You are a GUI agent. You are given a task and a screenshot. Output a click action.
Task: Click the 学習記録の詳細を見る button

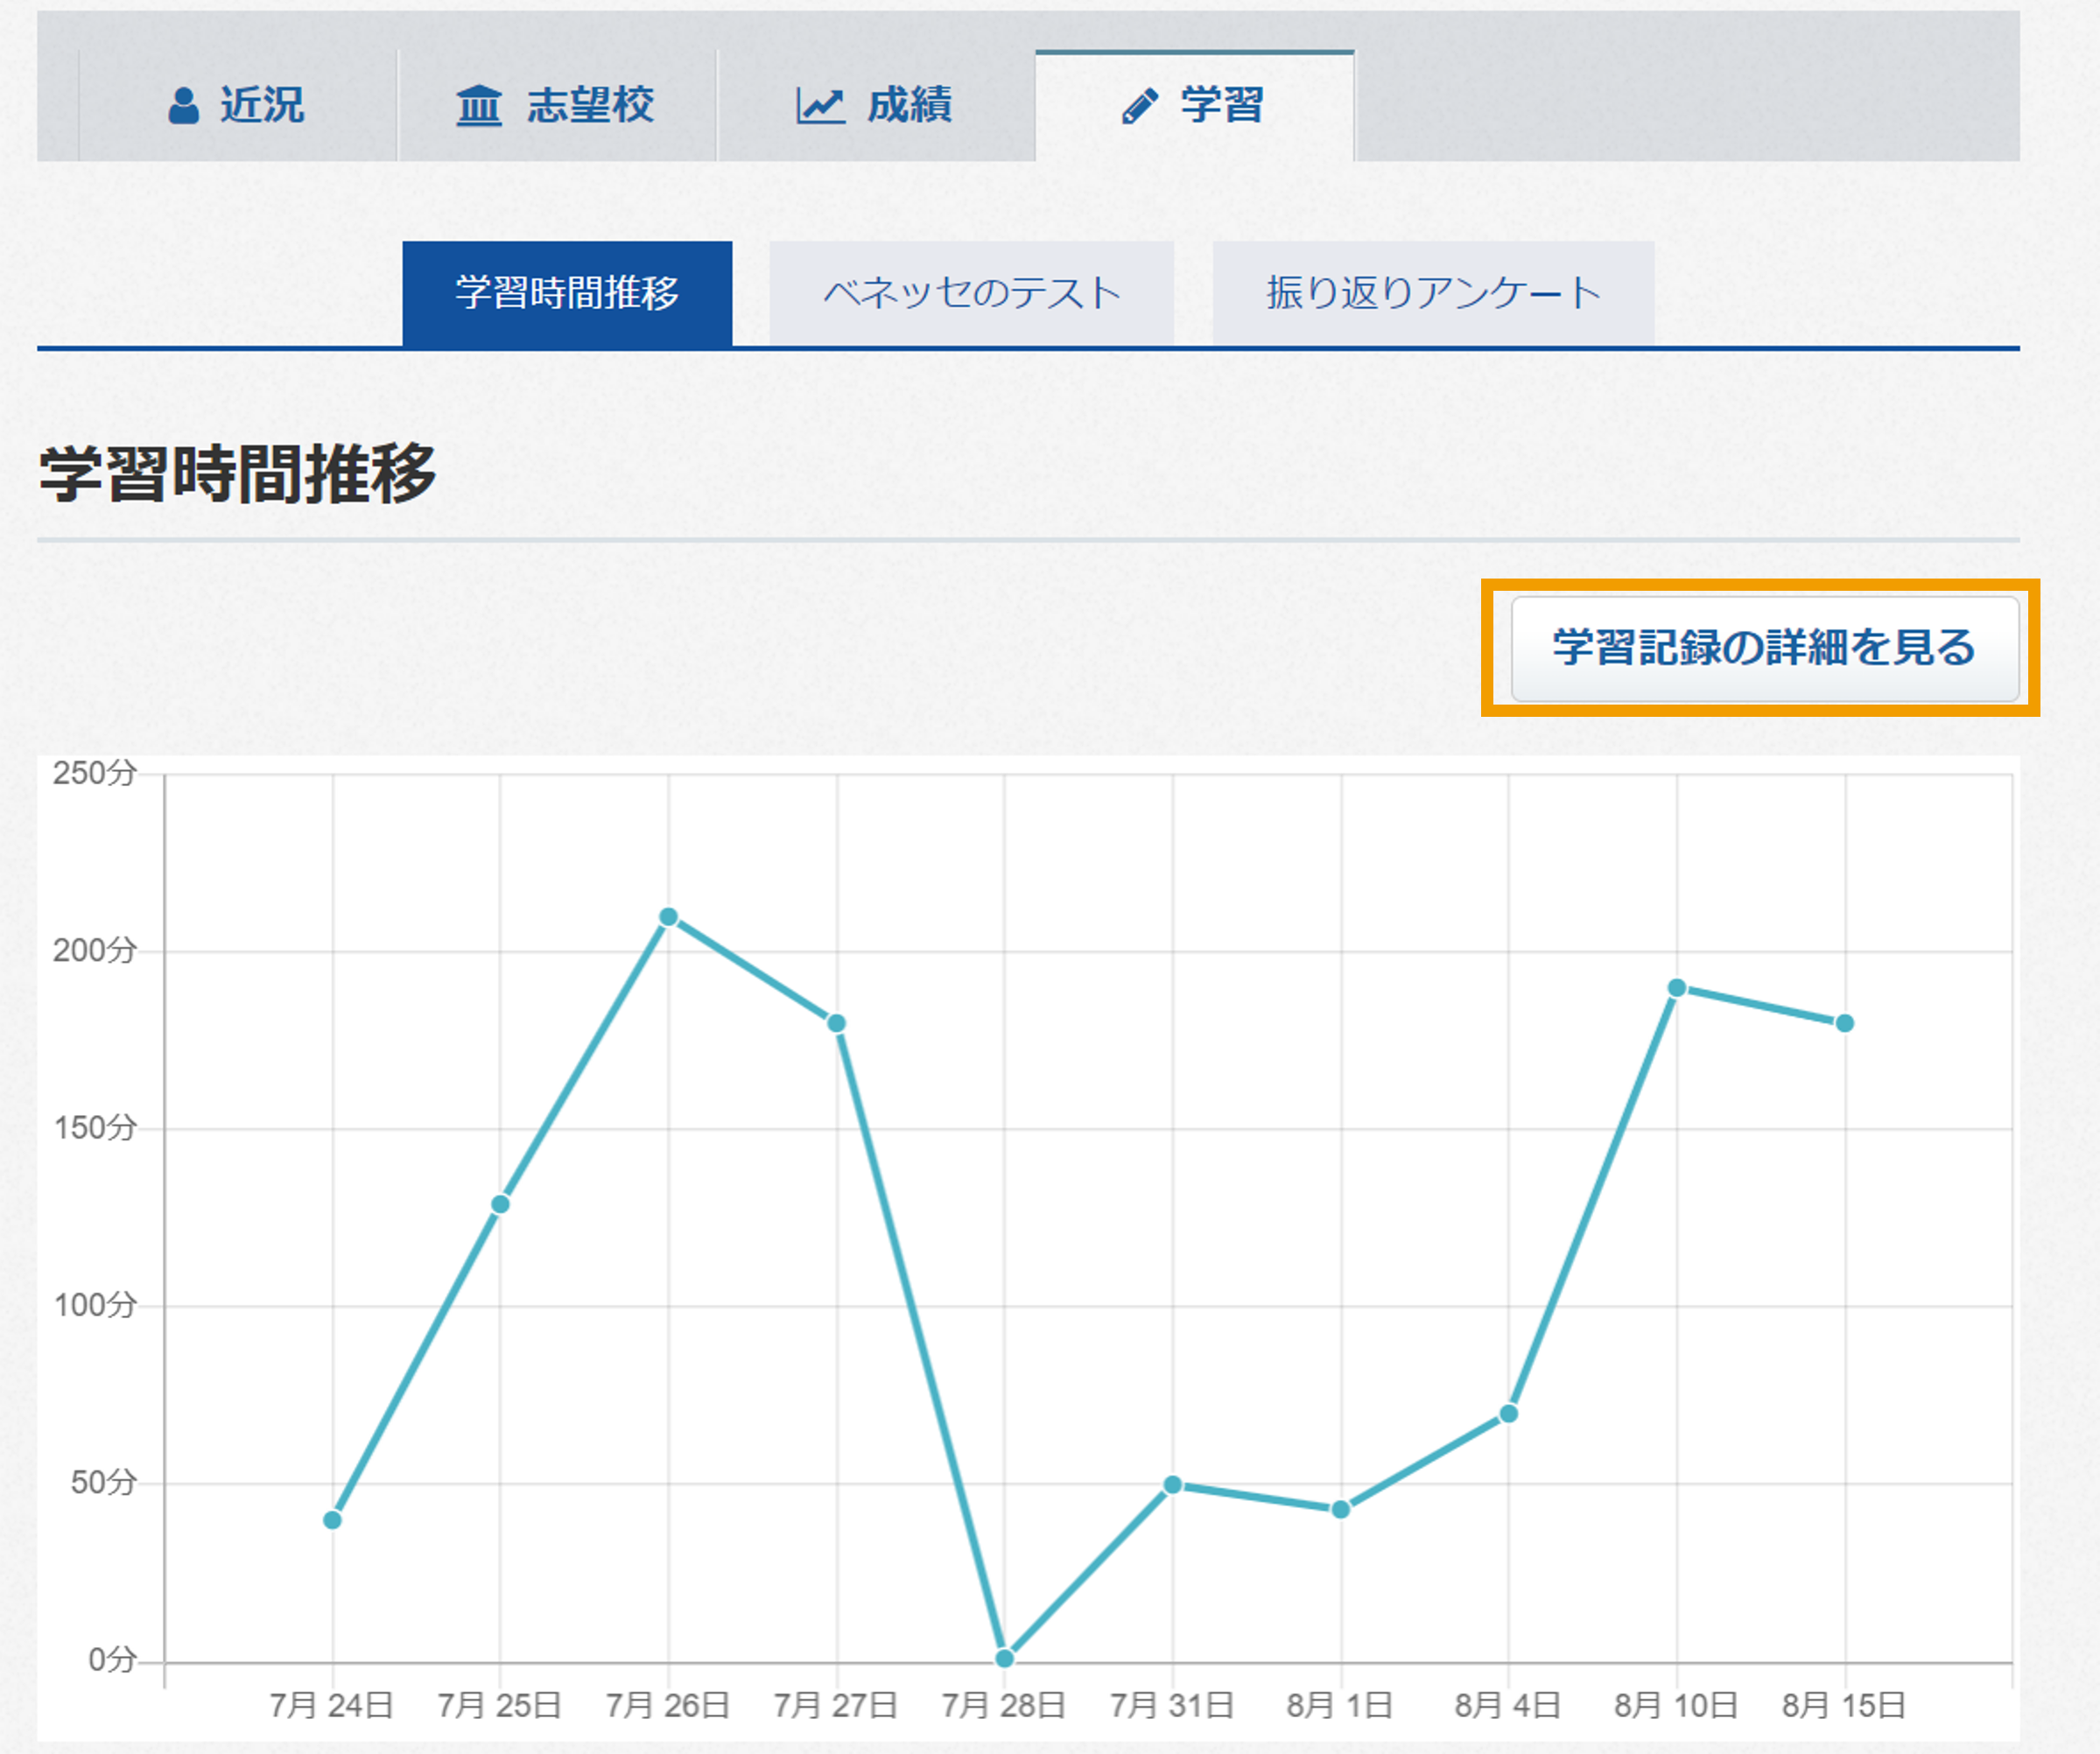click(x=1765, y=648)
